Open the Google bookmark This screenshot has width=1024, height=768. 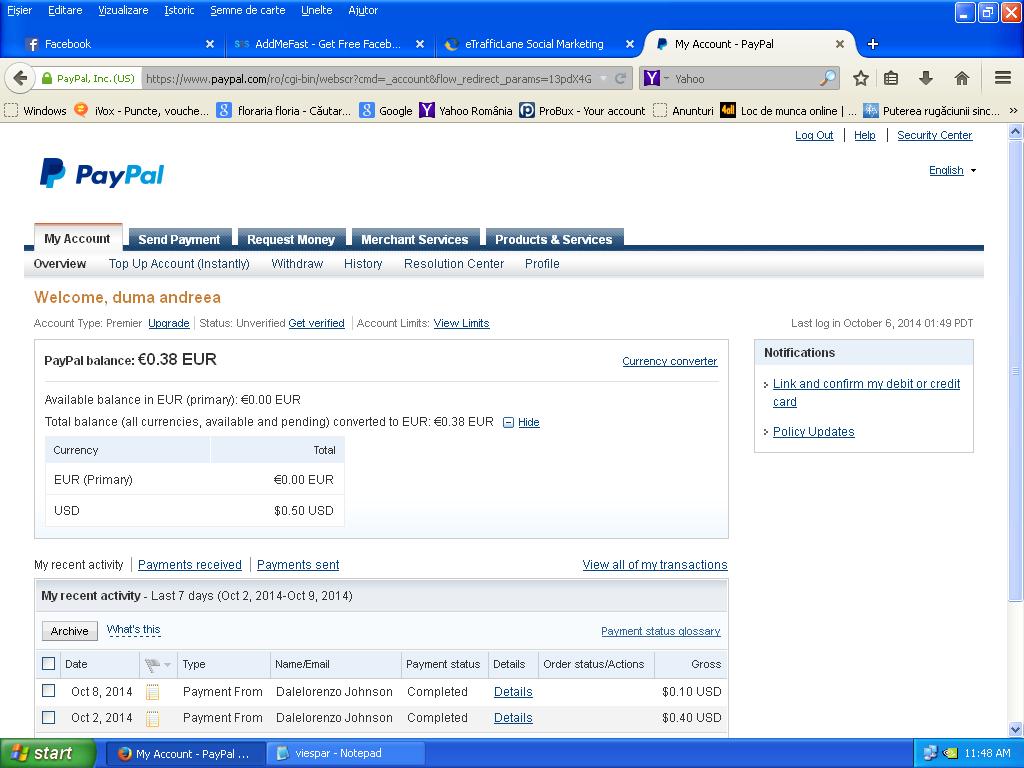click(386, 110)
